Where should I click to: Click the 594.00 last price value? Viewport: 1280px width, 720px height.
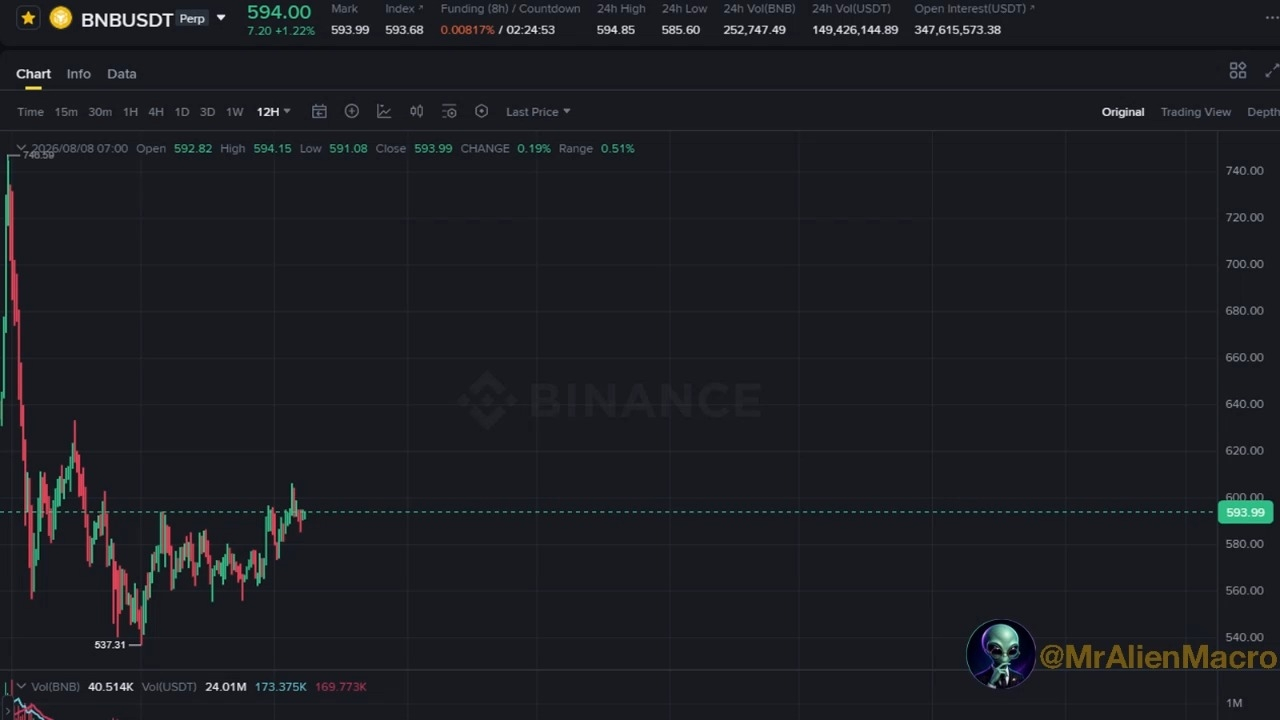[279, 12]
